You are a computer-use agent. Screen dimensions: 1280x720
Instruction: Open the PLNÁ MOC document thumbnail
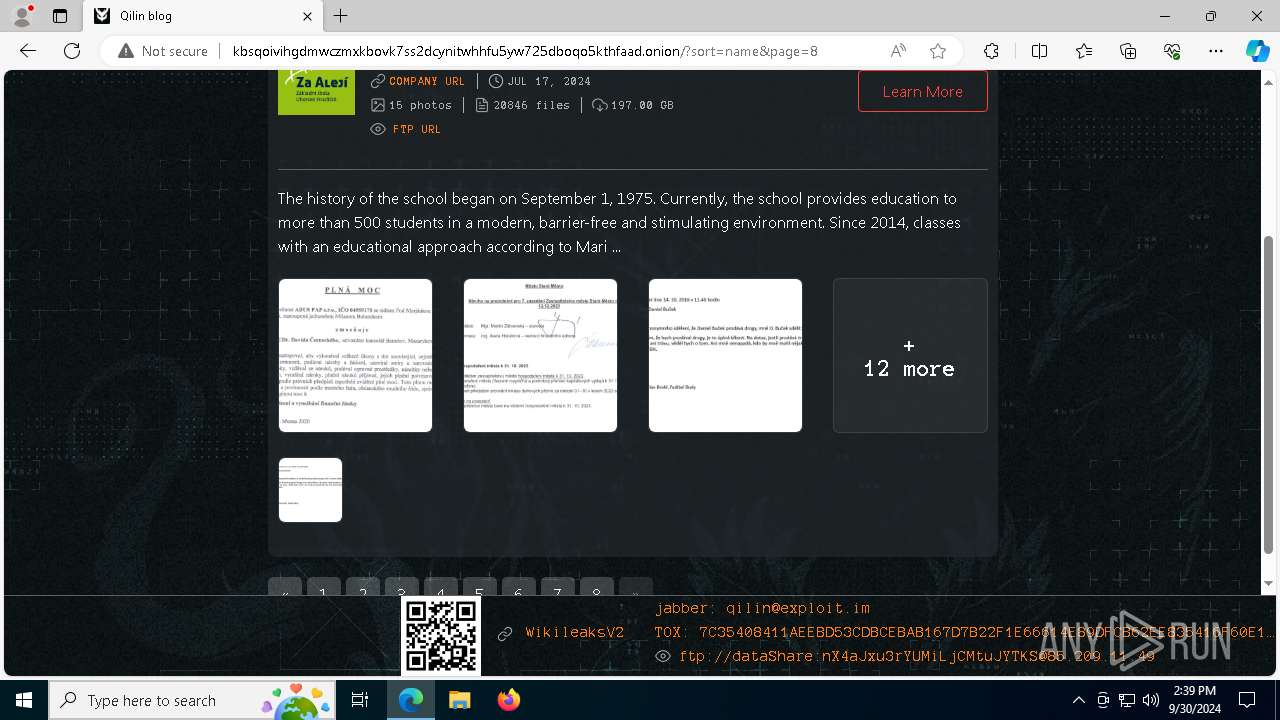click(355, 355)
